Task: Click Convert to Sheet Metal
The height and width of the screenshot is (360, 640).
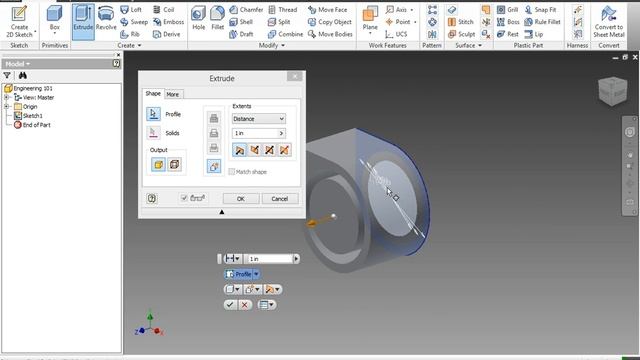Action: (609, 22)
